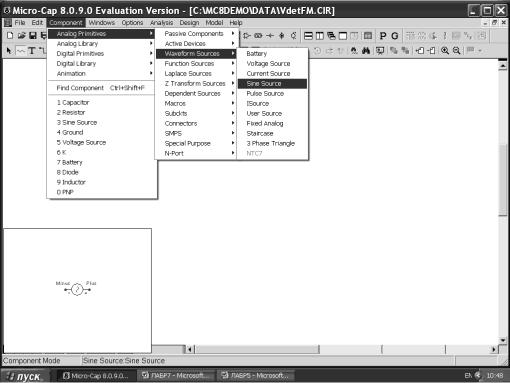Select Pulse Source menu item
Image resolution: width=510 pixels, height=383 pixels.
pos(272,94)
